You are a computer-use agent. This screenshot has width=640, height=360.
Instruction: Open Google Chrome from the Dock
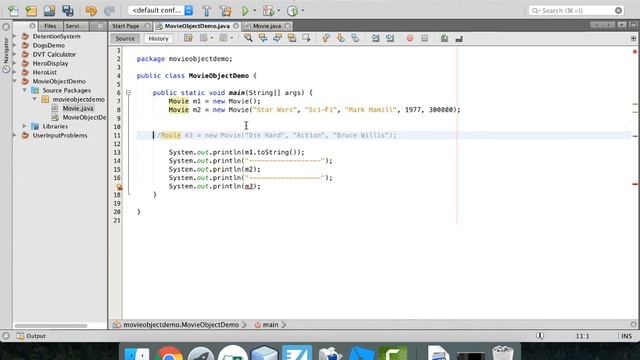coord(169,354)
